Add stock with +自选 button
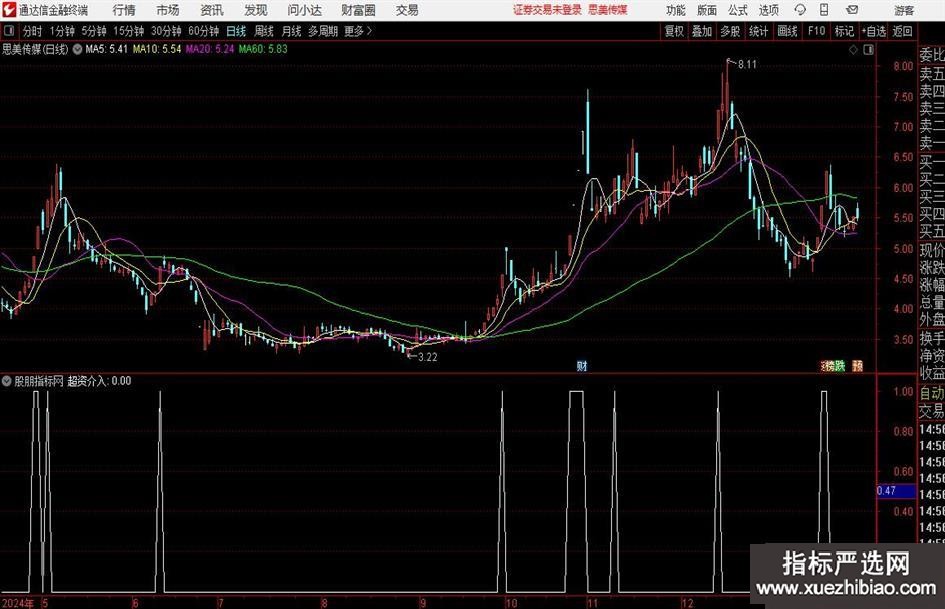 tap(874, 31)
